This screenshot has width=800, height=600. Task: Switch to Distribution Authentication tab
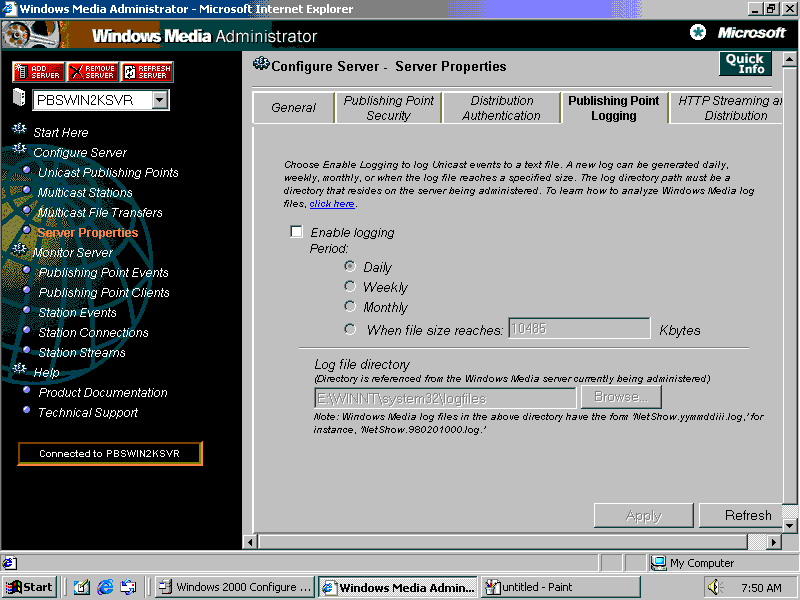pyautogui.click(x=501, y=108)
